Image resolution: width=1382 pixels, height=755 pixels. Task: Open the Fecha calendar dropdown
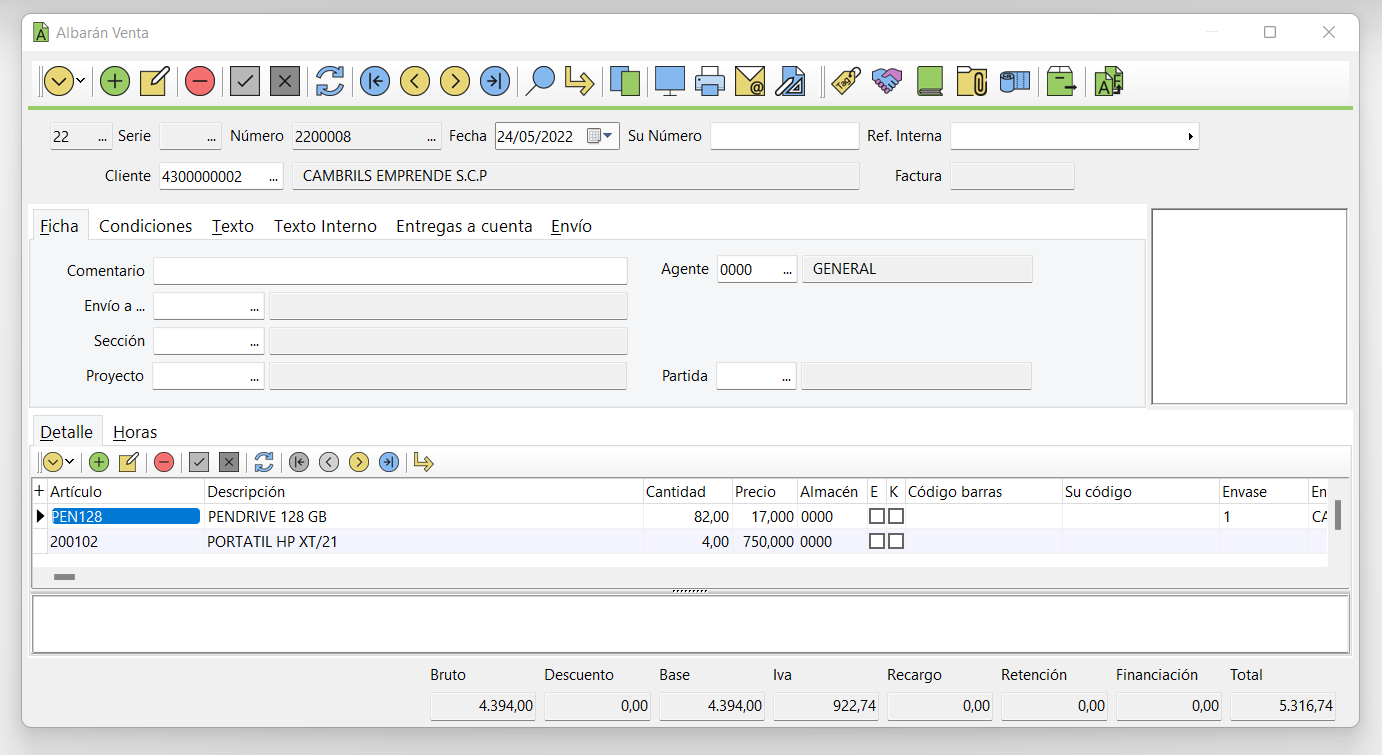(600, 136)
